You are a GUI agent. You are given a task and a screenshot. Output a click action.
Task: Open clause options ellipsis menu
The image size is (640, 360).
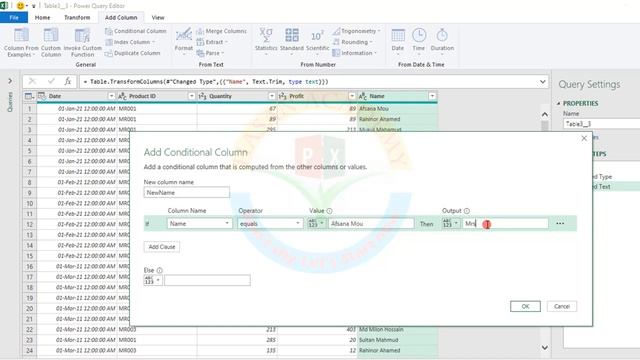click(x=560, y=224)
